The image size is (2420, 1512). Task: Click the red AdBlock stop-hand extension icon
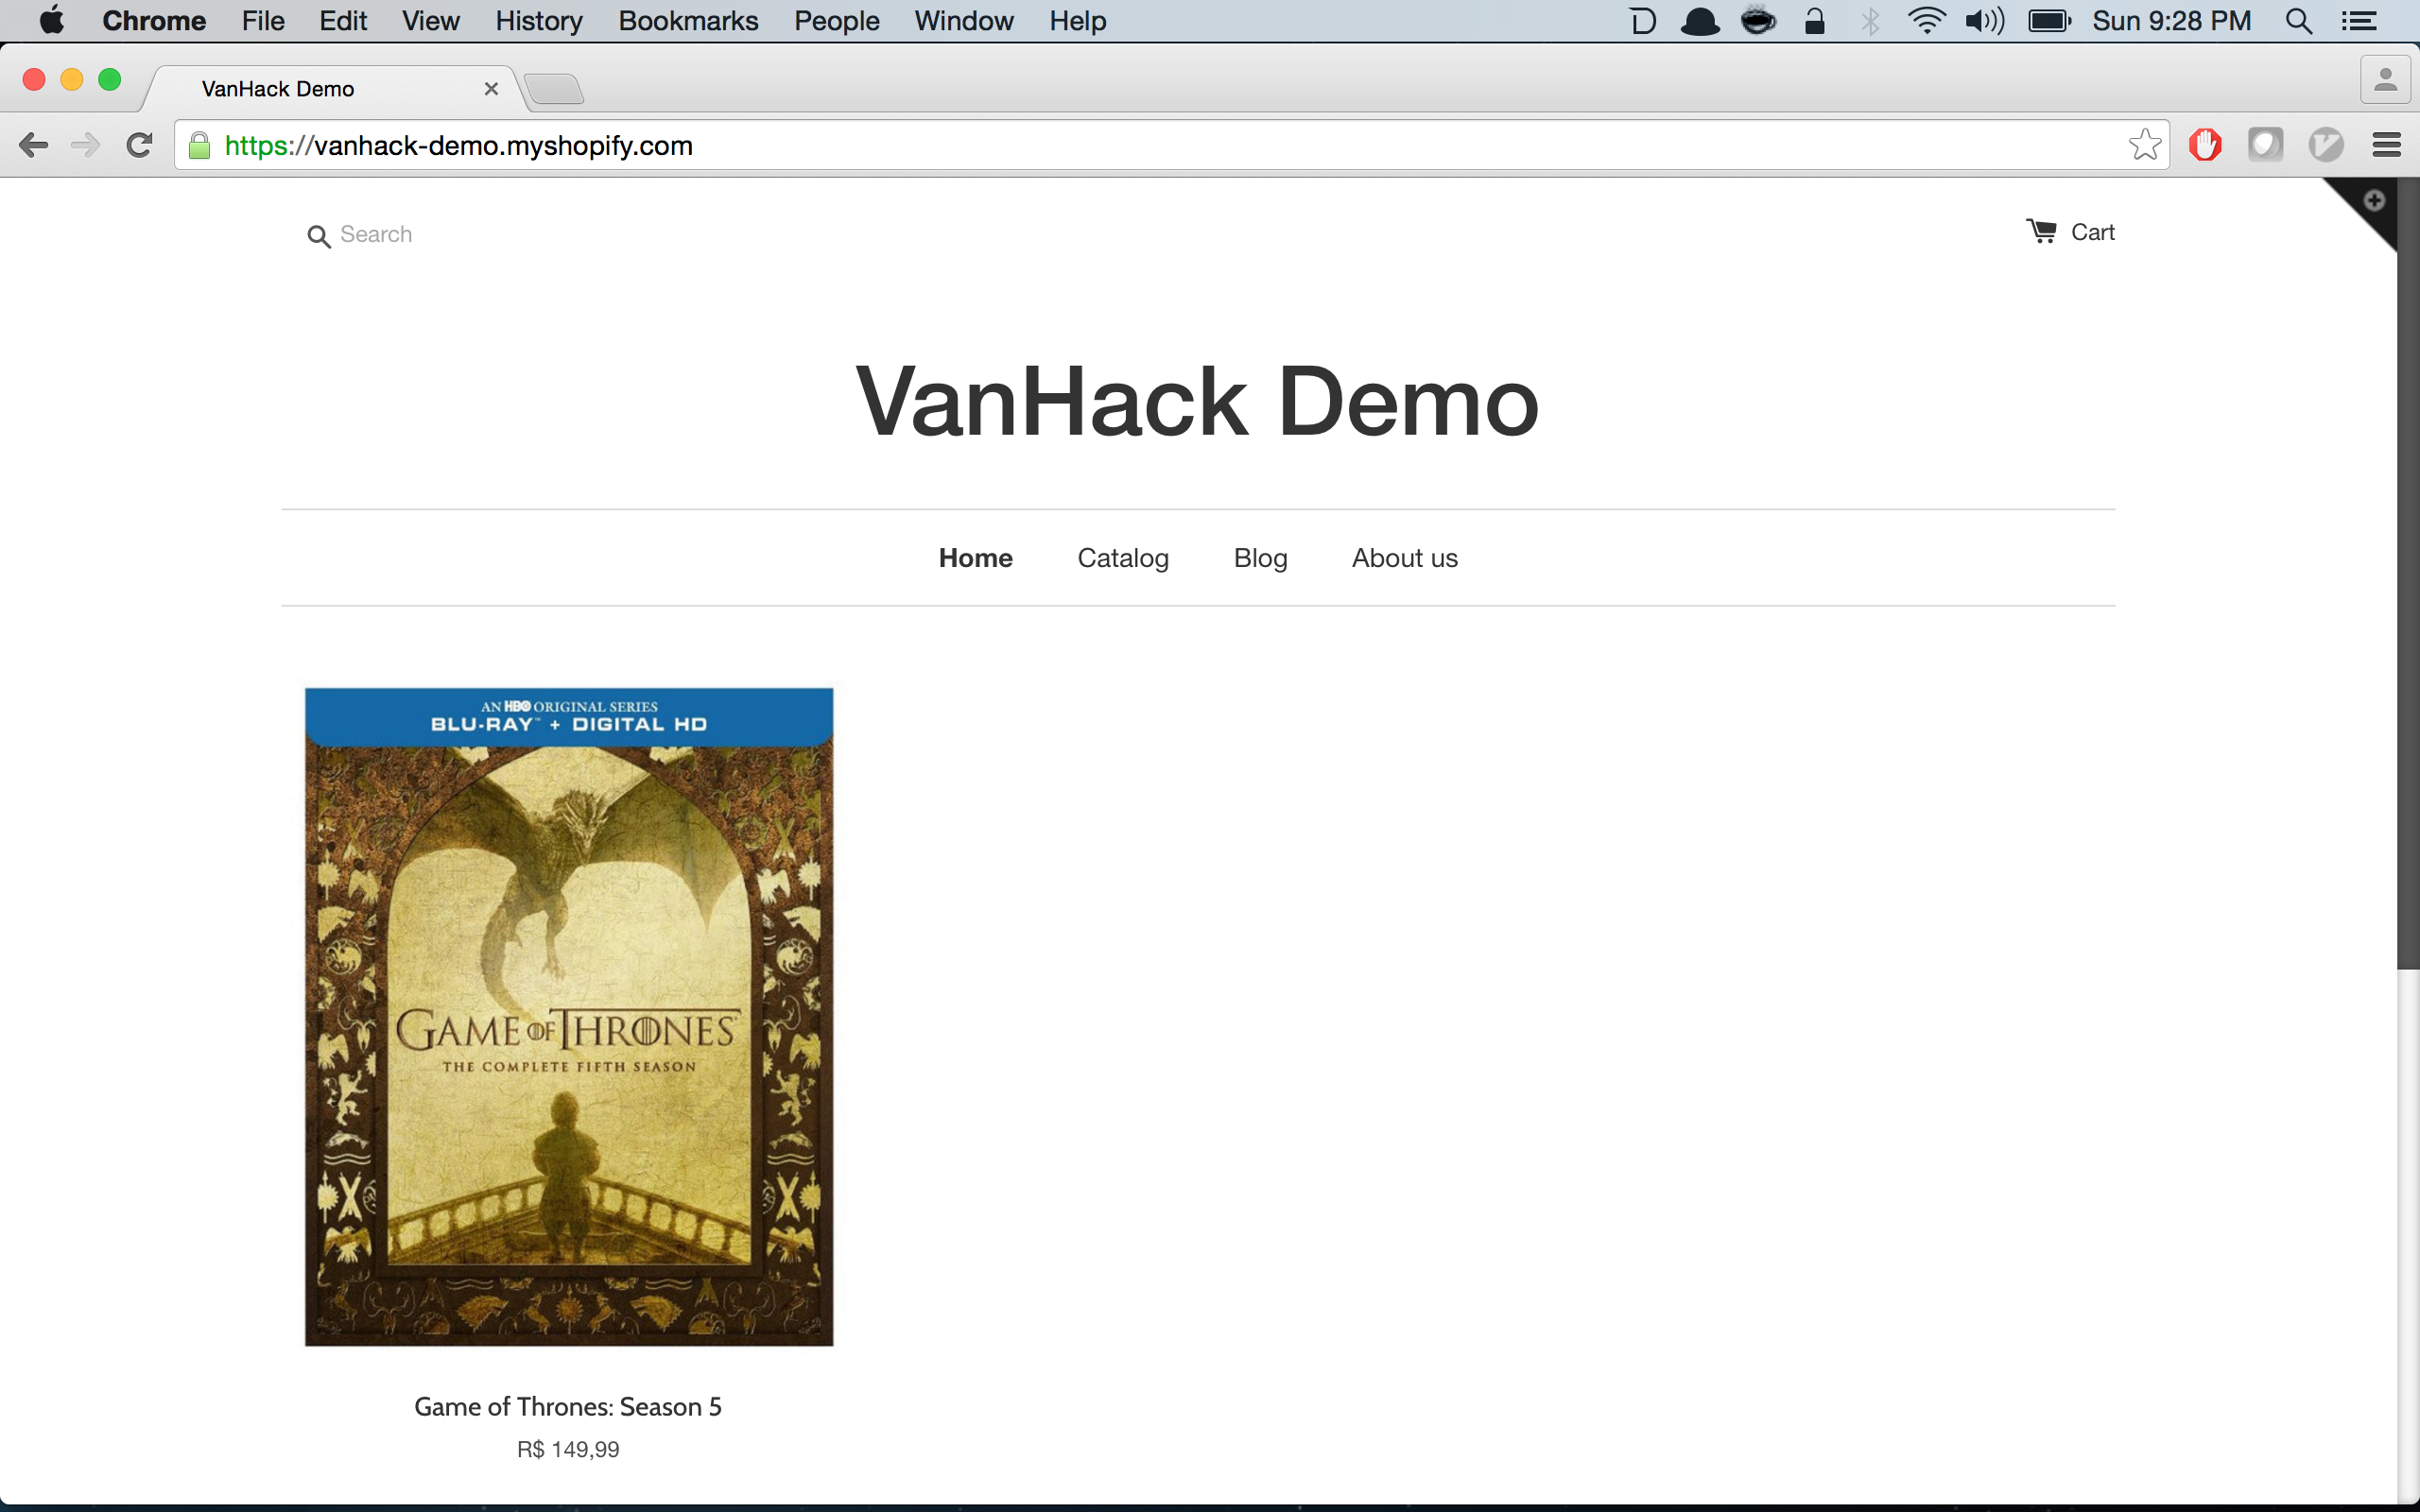pyautogui.click(x=2204, y=145)
